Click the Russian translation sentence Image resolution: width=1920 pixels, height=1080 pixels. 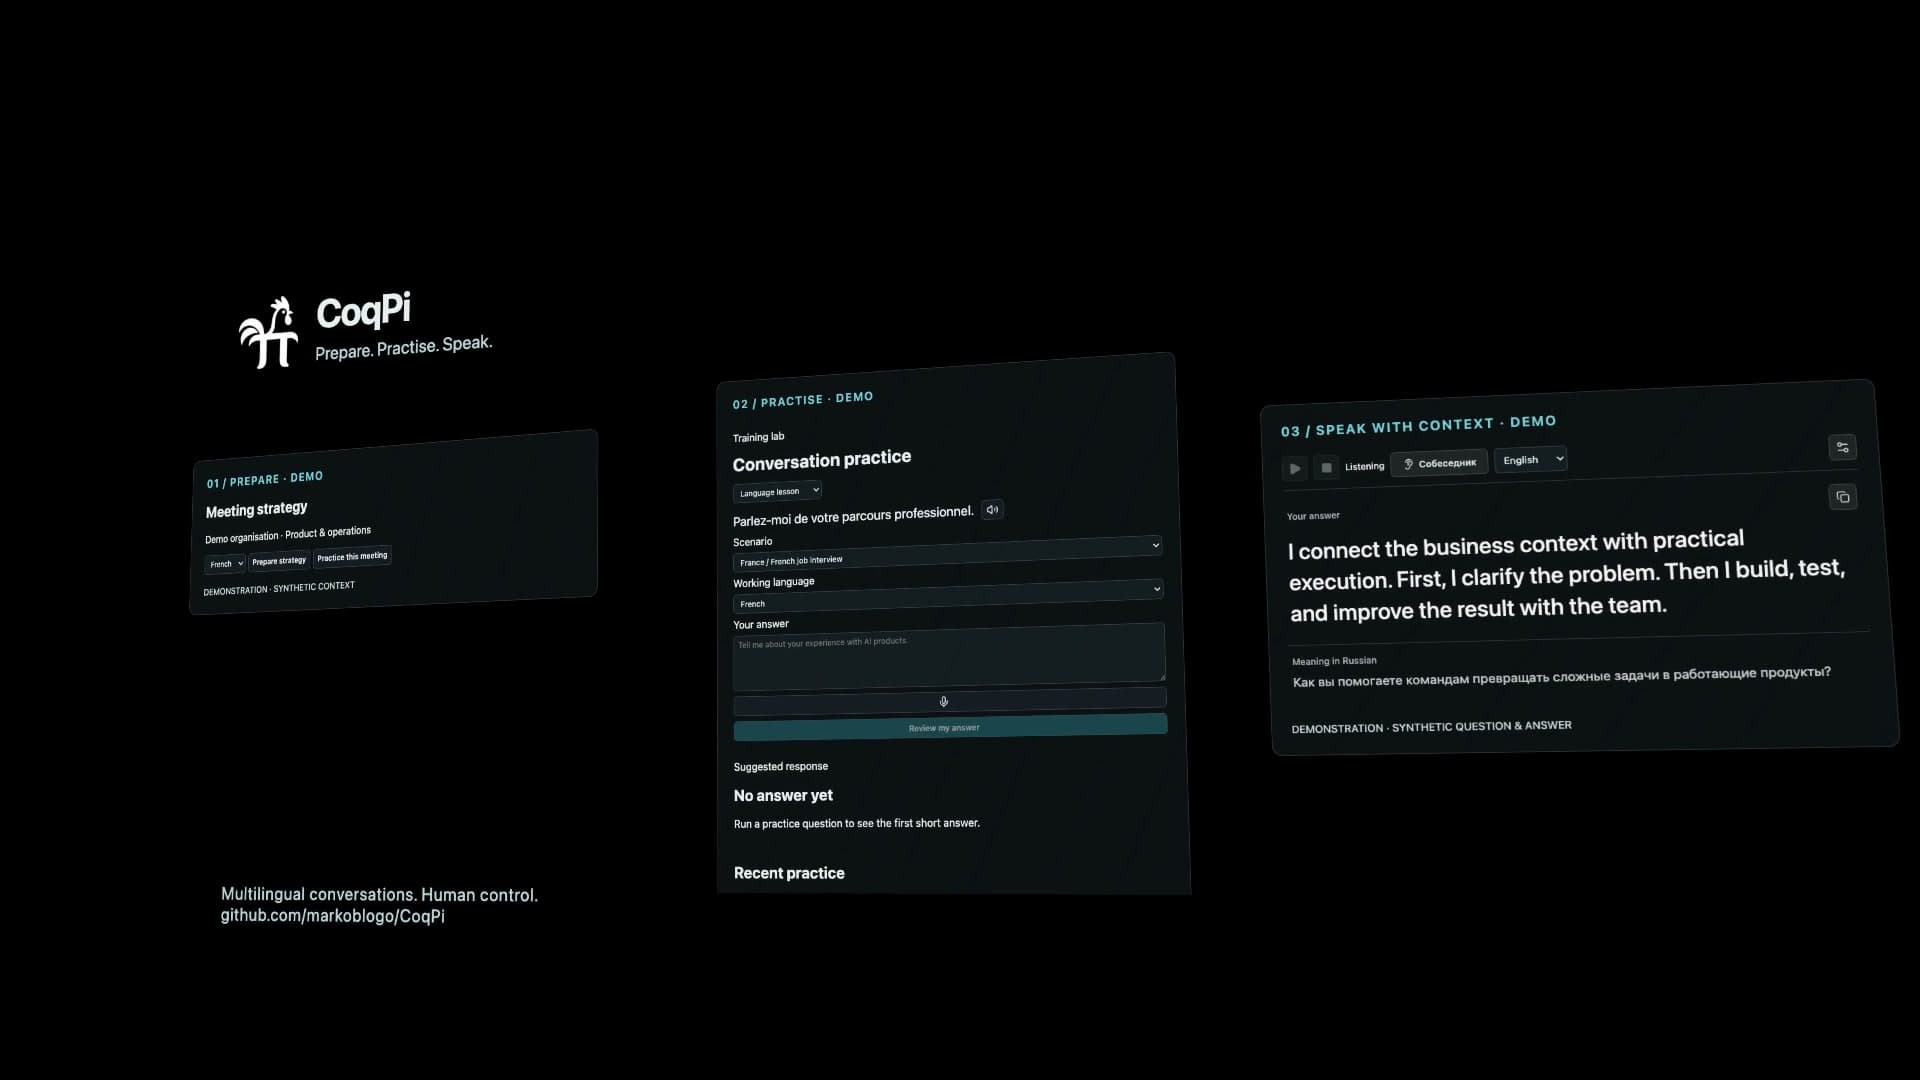pos(1561,677)
